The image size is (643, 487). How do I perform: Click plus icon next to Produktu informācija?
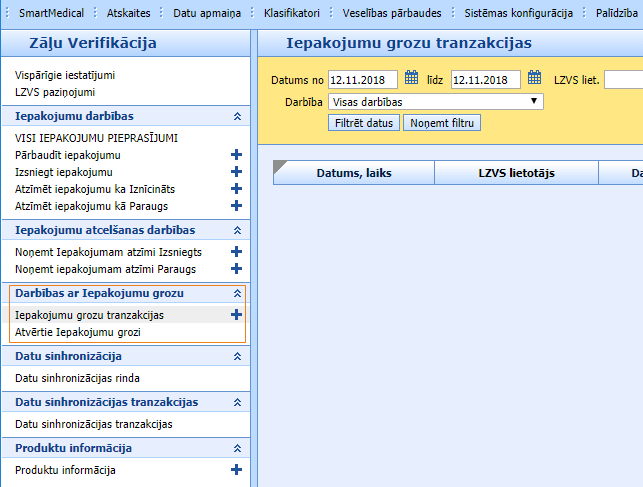point(236,469)
